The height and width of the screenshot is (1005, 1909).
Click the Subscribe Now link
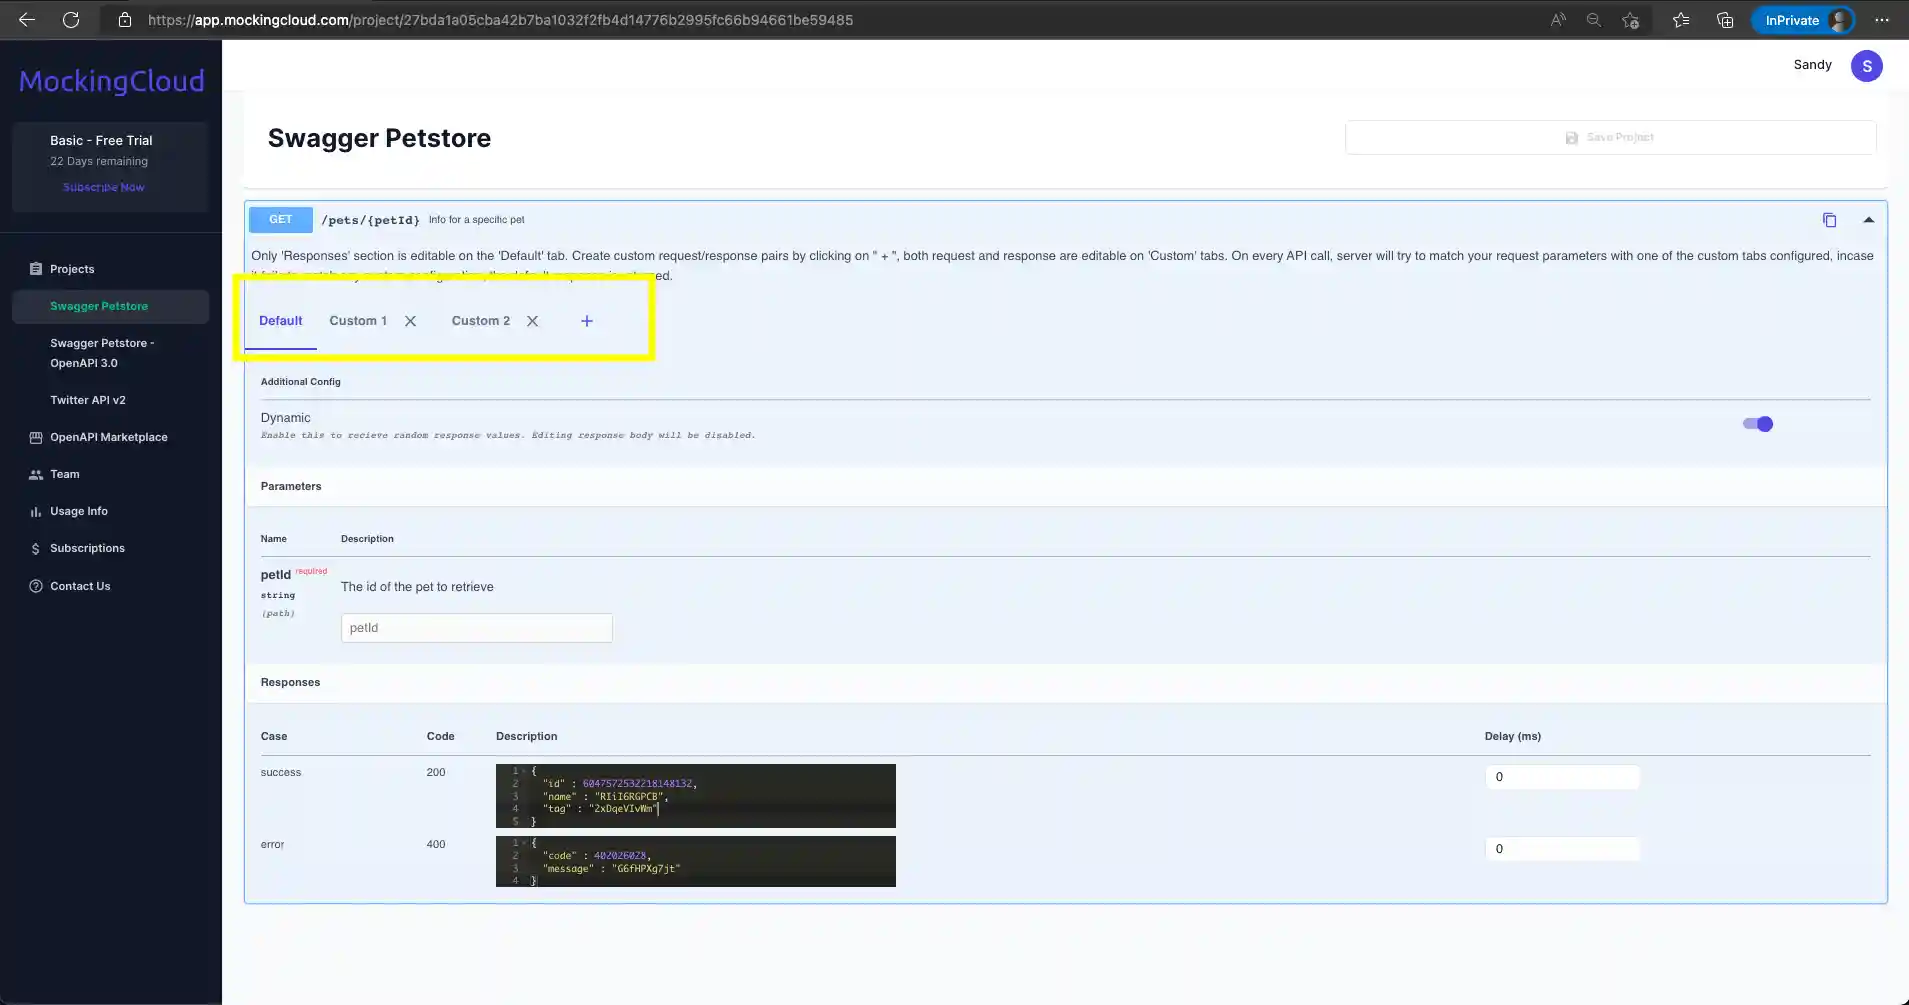click(104, 187)
